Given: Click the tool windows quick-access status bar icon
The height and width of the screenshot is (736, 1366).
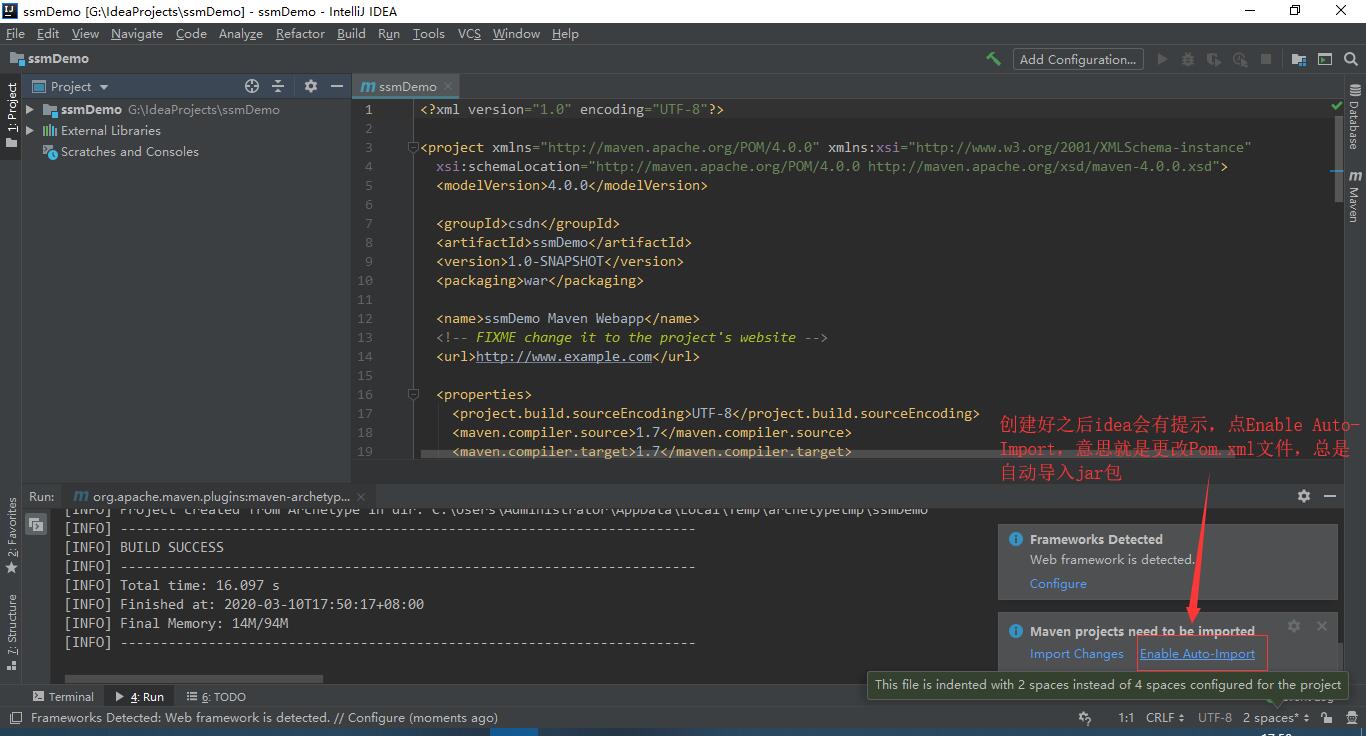Looking at the screenshot, I should tap(14, 717).
